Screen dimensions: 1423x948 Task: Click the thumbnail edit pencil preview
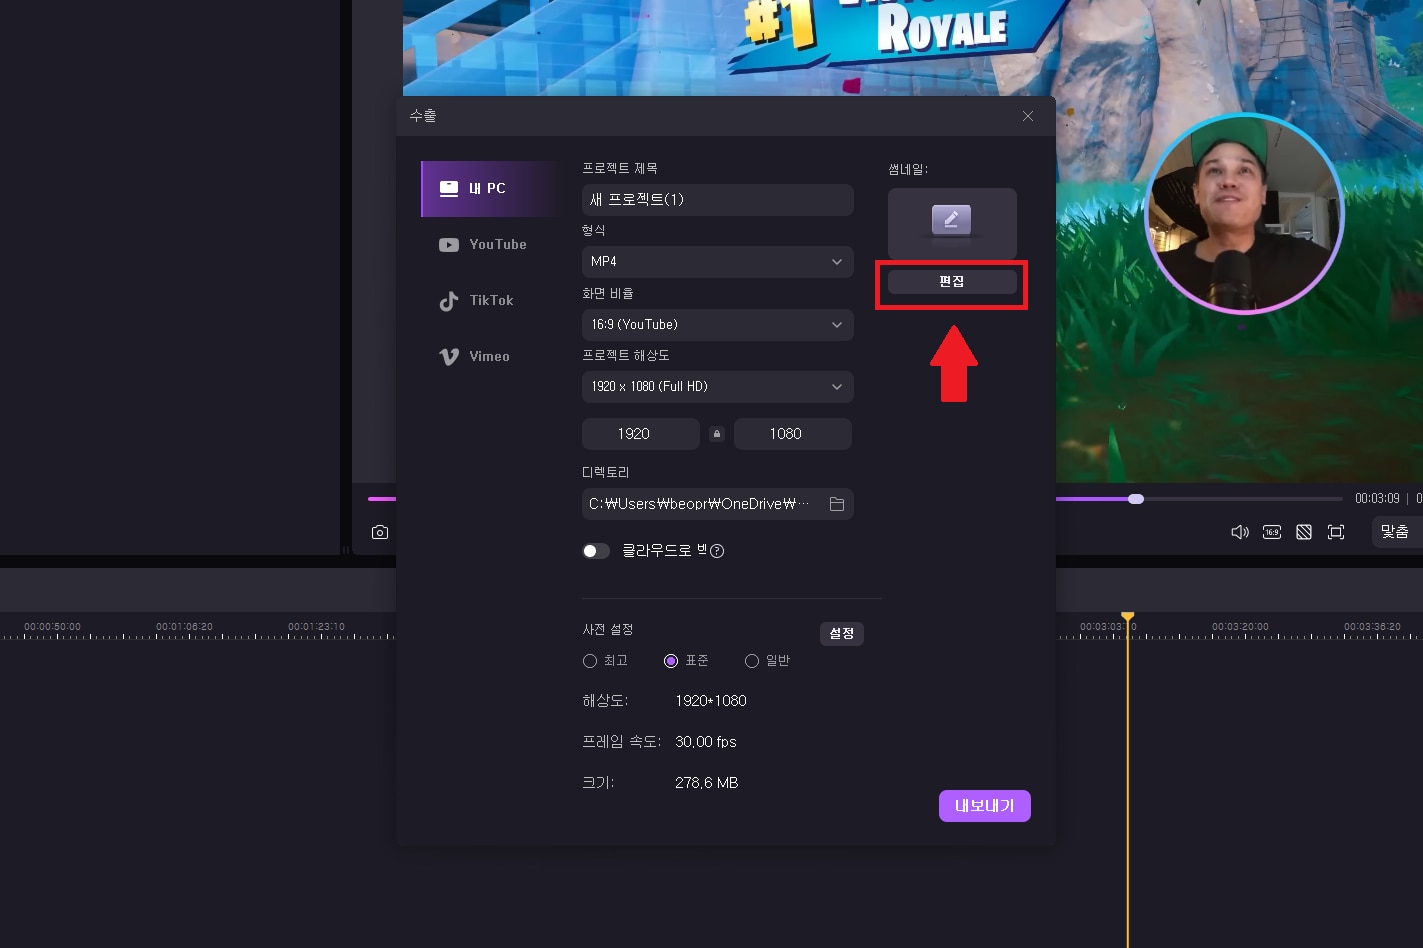tap(952, 223)
